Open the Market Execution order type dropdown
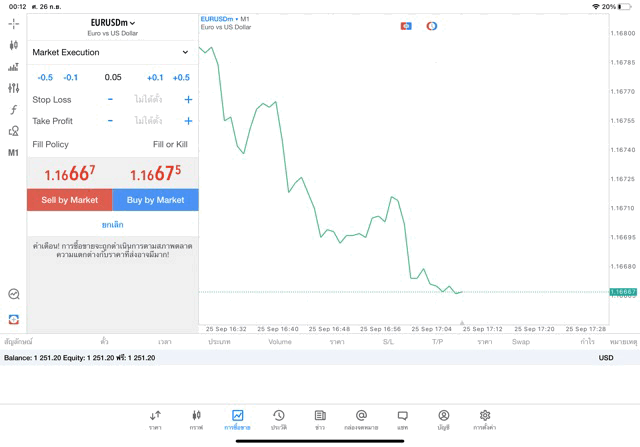Image resolution: width=640 pixels, height=447 pixels. (x=112, y=52)
